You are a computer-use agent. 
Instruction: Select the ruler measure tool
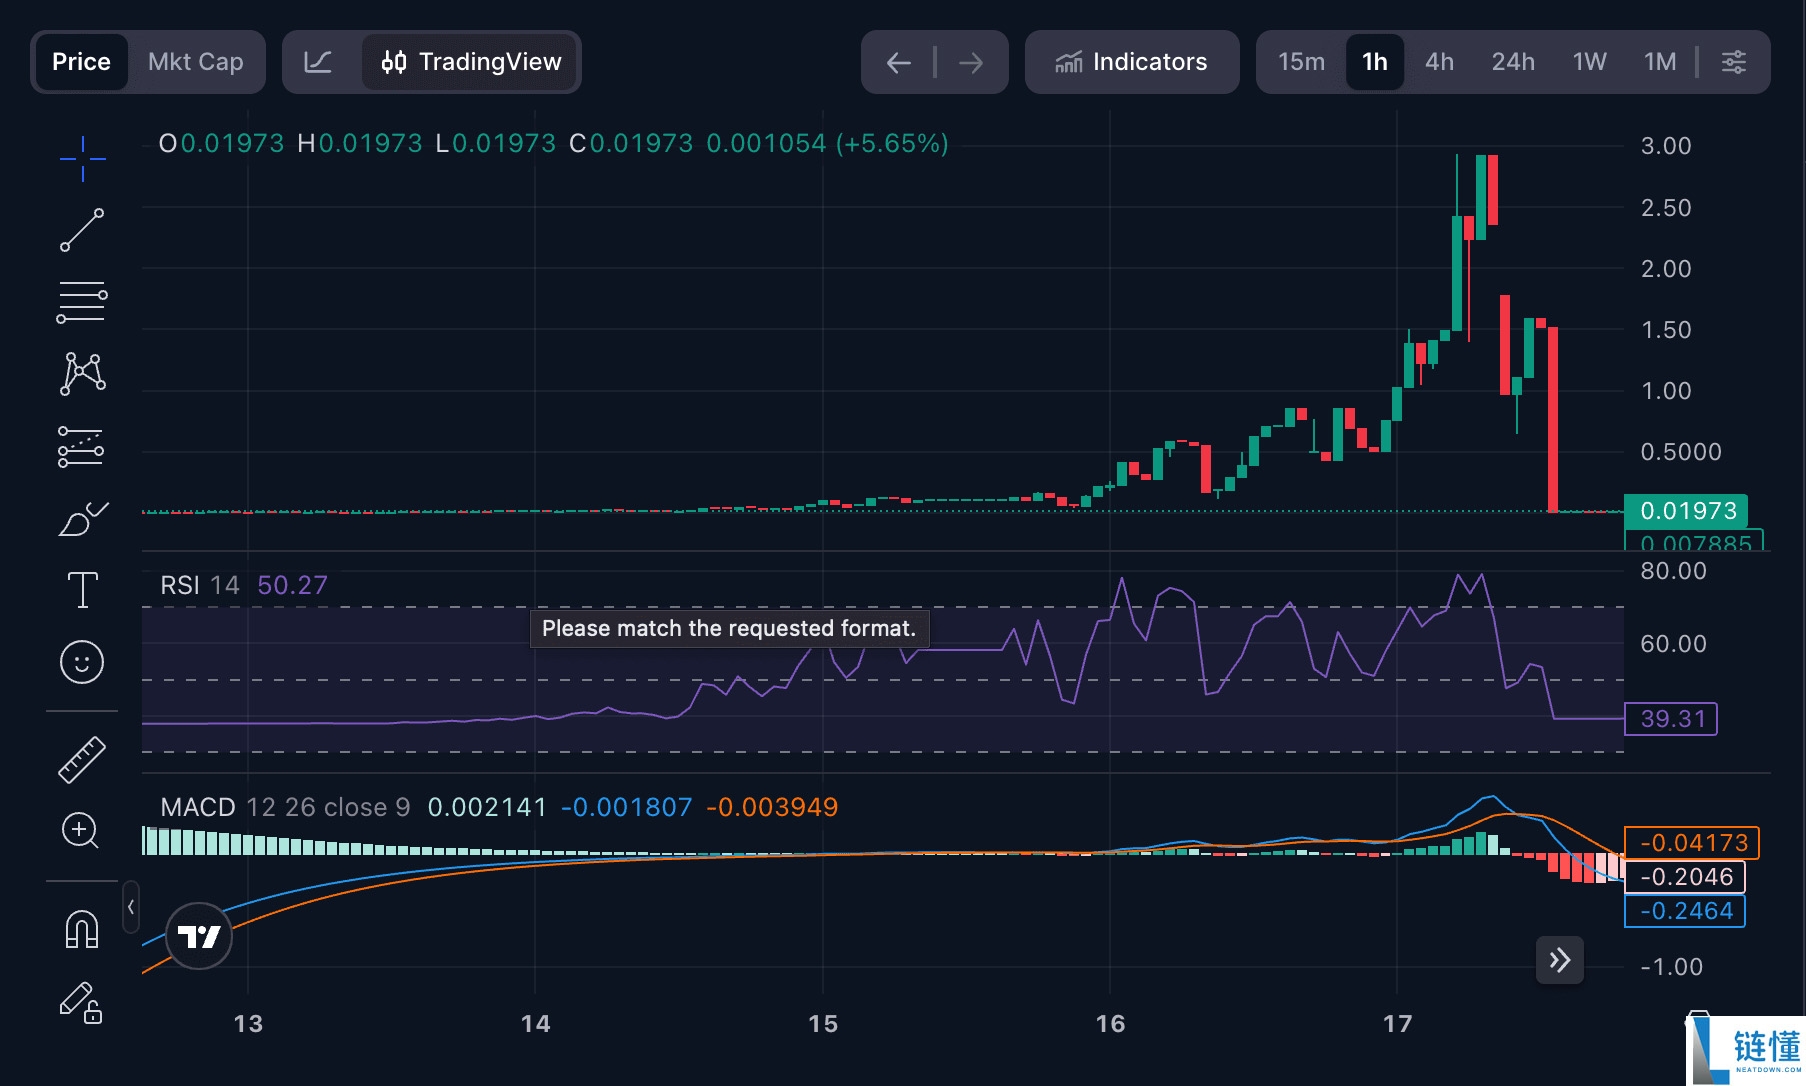[x=82, y=759]
